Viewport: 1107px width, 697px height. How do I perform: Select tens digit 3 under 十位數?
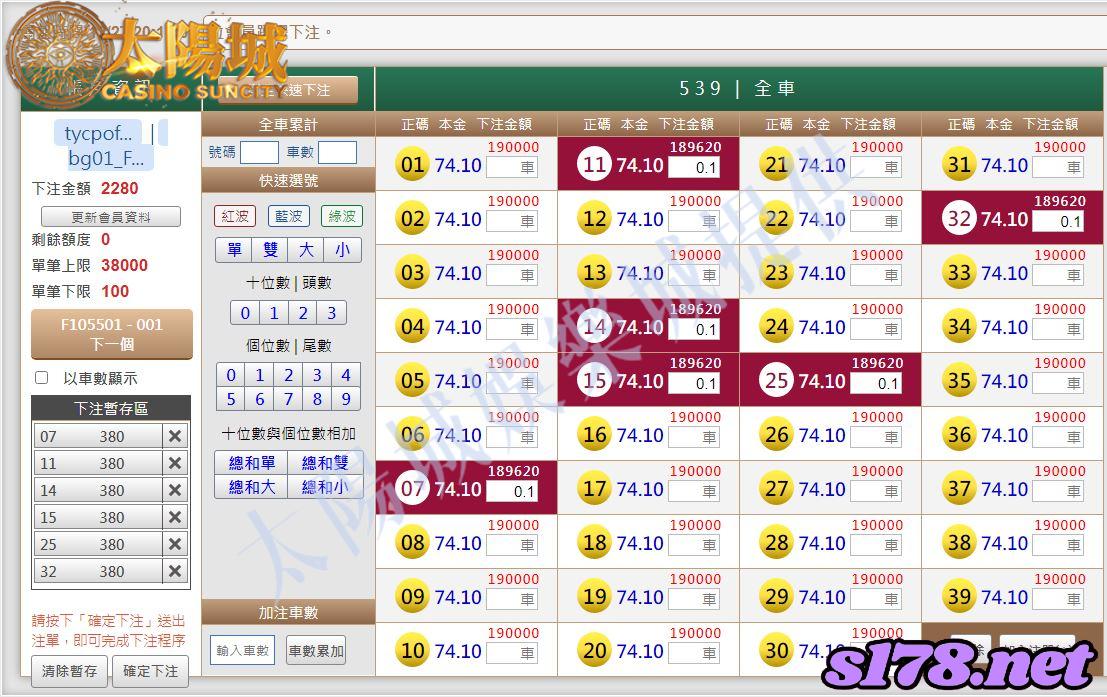pyautogui.click(x=331, y=313)
